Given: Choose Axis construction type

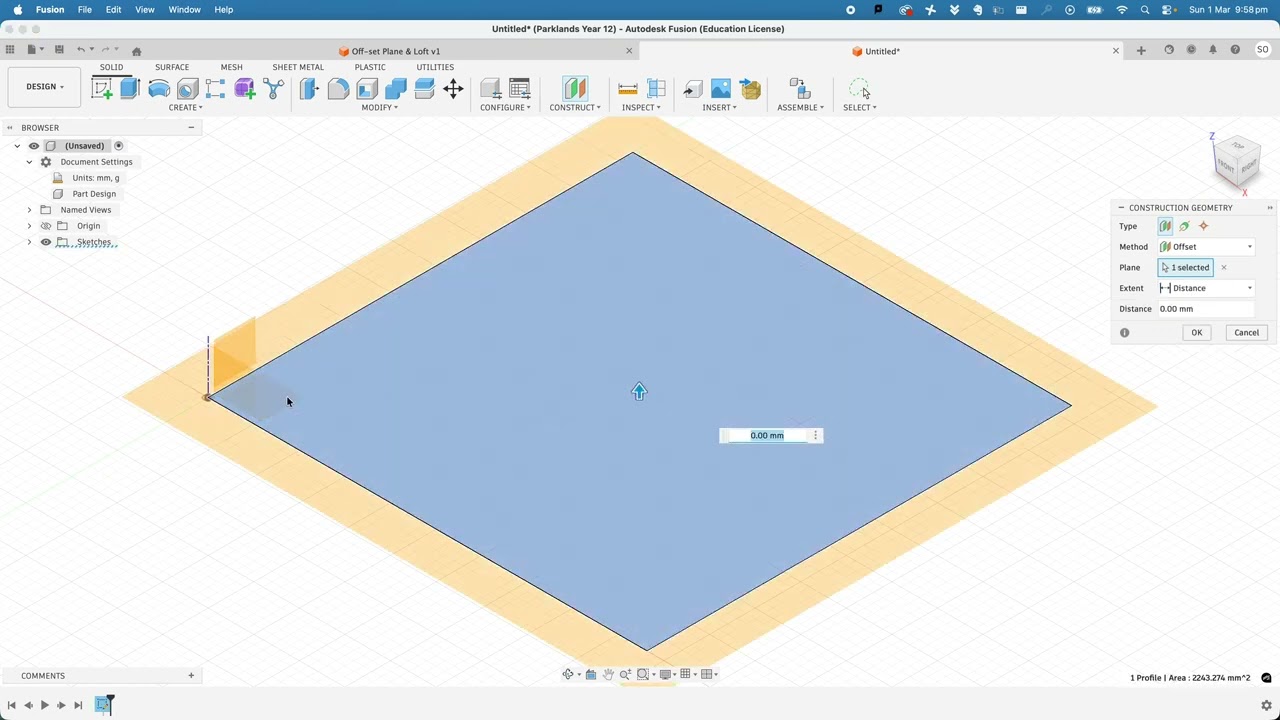Looking at the screenshot, I should (x=1184, y=226).
